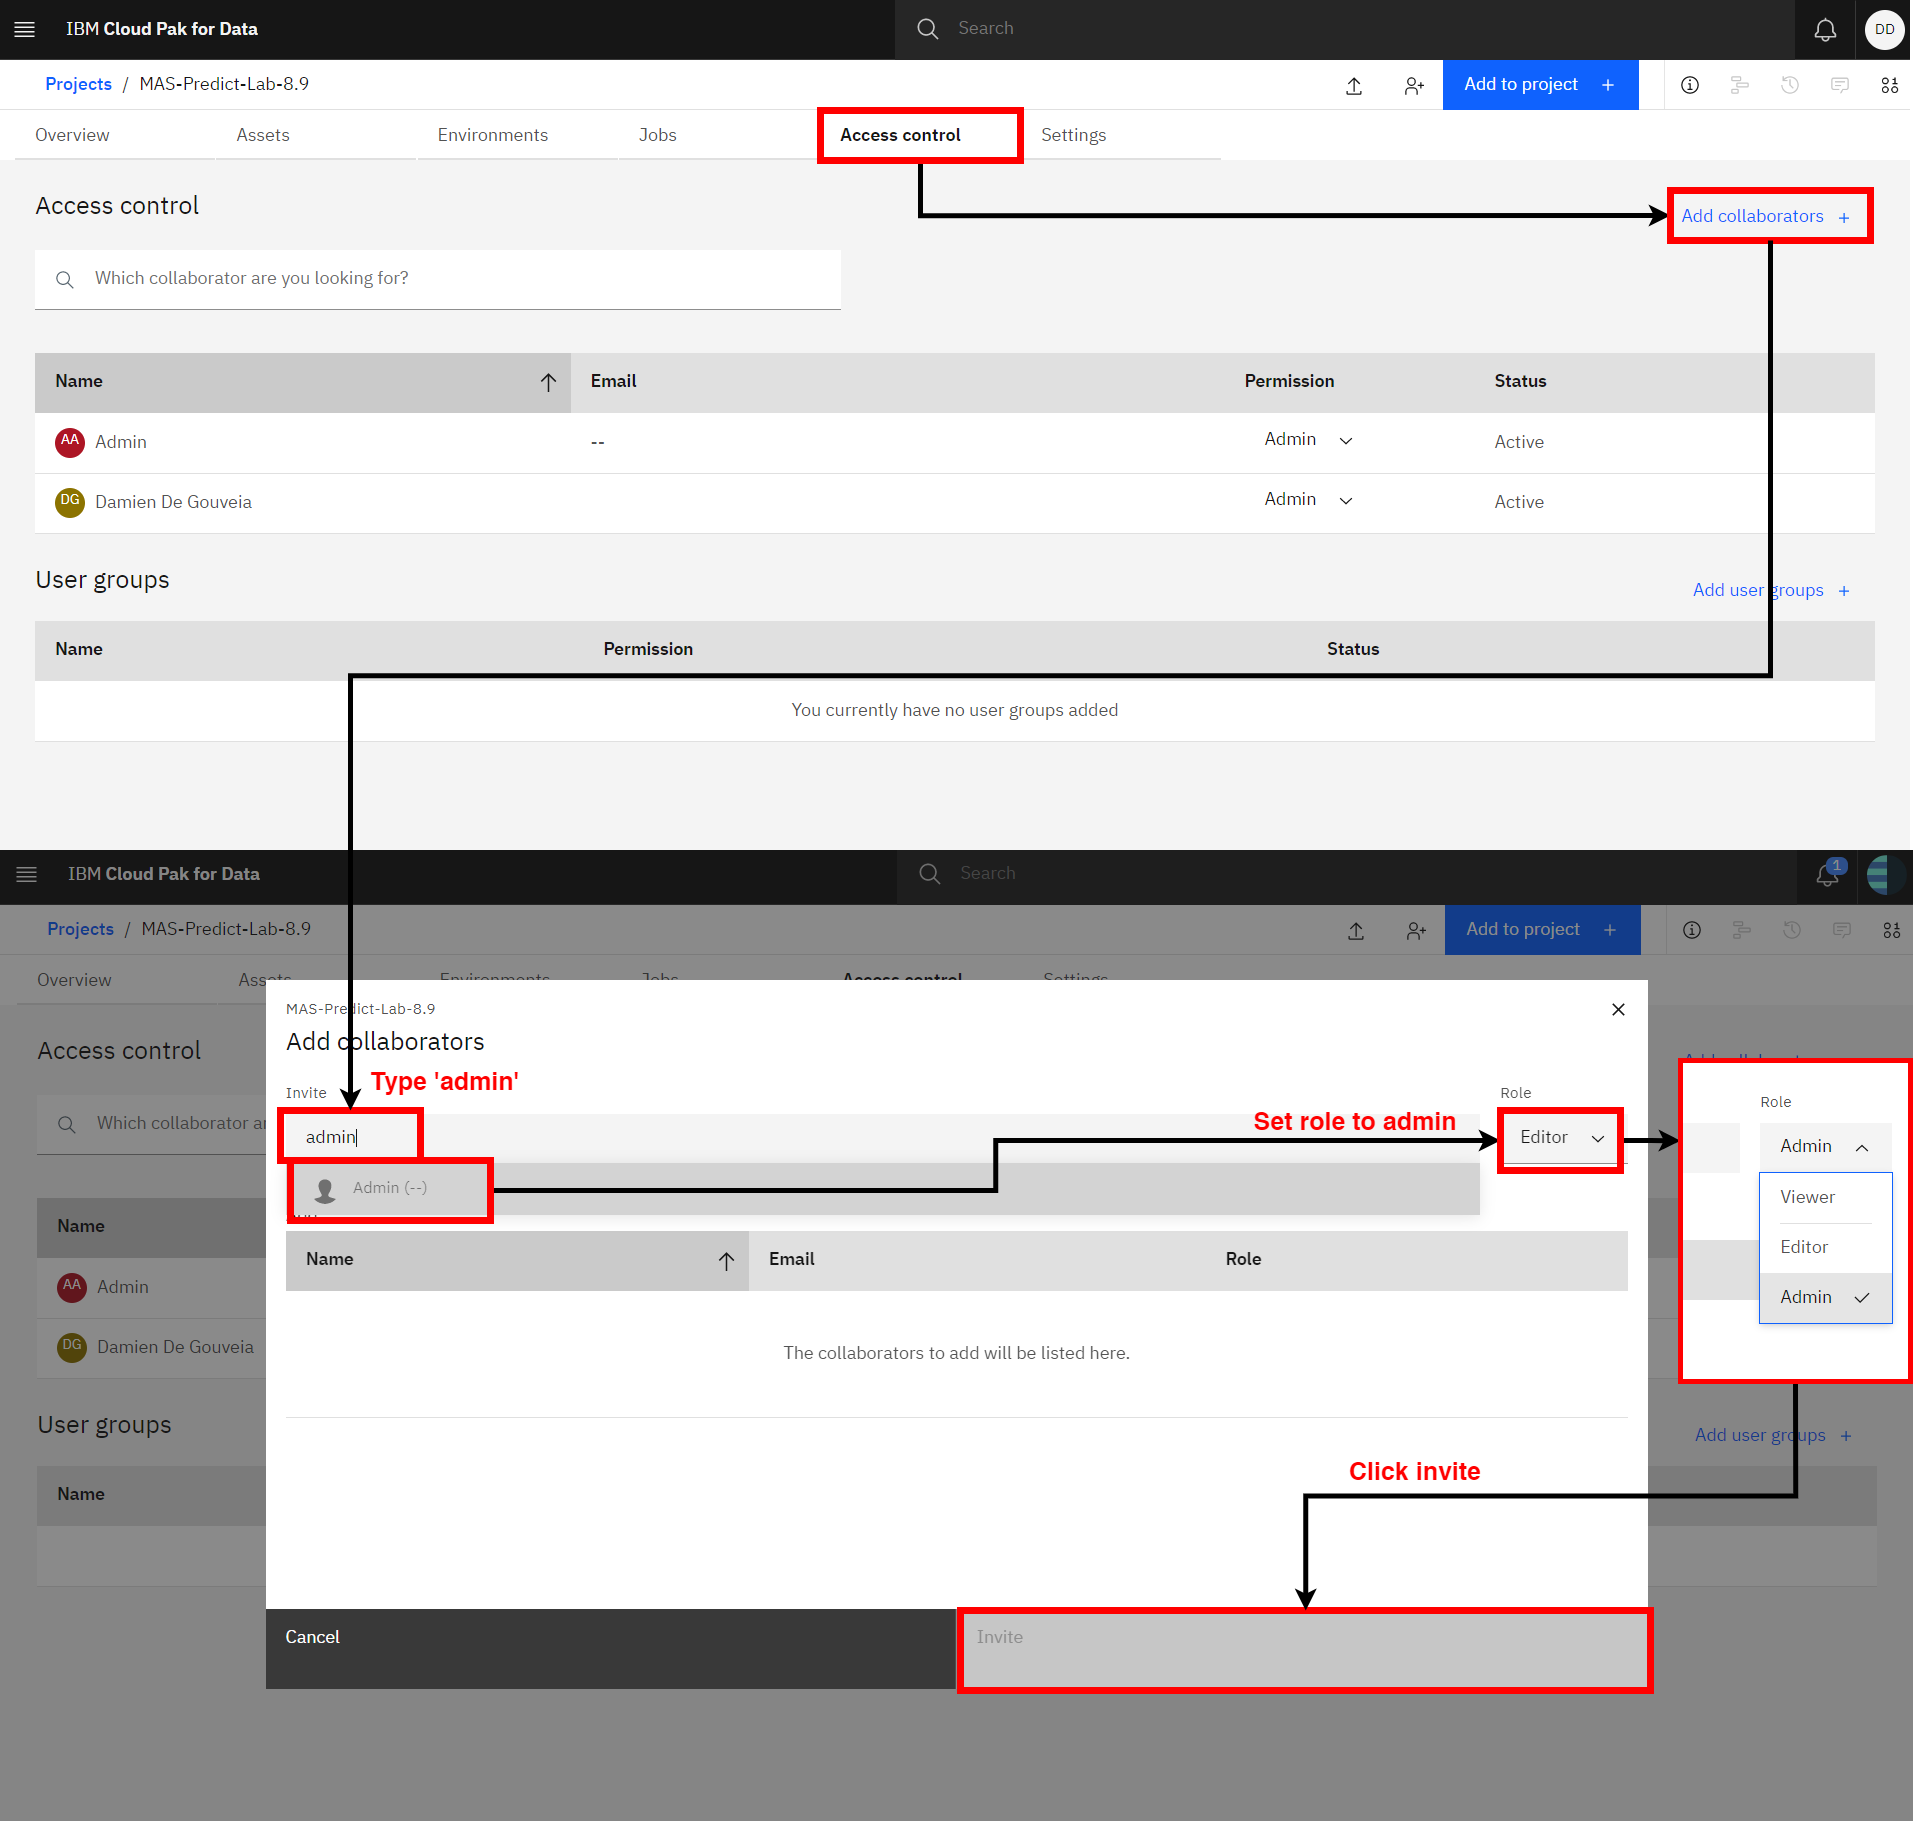Screen dimensions: 1914x1822
Task: Click the Damien De Gouveia name in top table
Action: (x=173, y=502)
